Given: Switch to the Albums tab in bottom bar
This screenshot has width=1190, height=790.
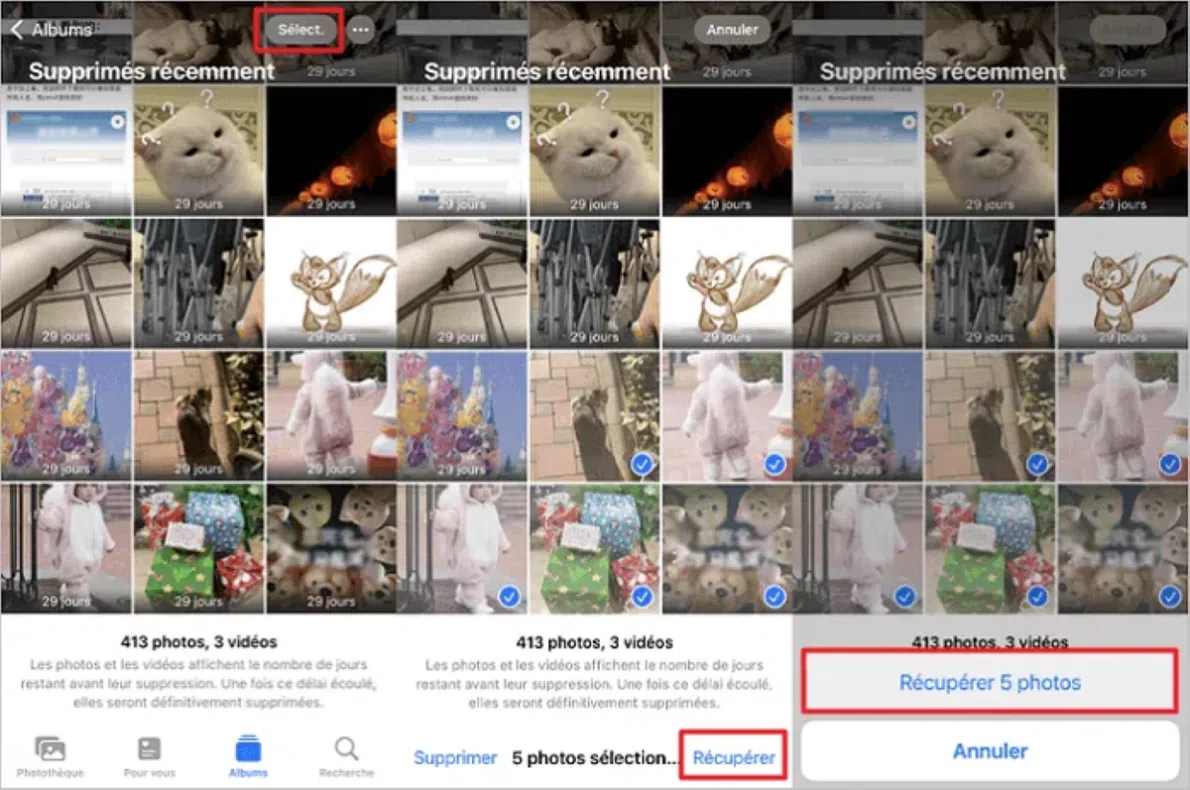Looking at the screenshot, I should tap(248, 757).
